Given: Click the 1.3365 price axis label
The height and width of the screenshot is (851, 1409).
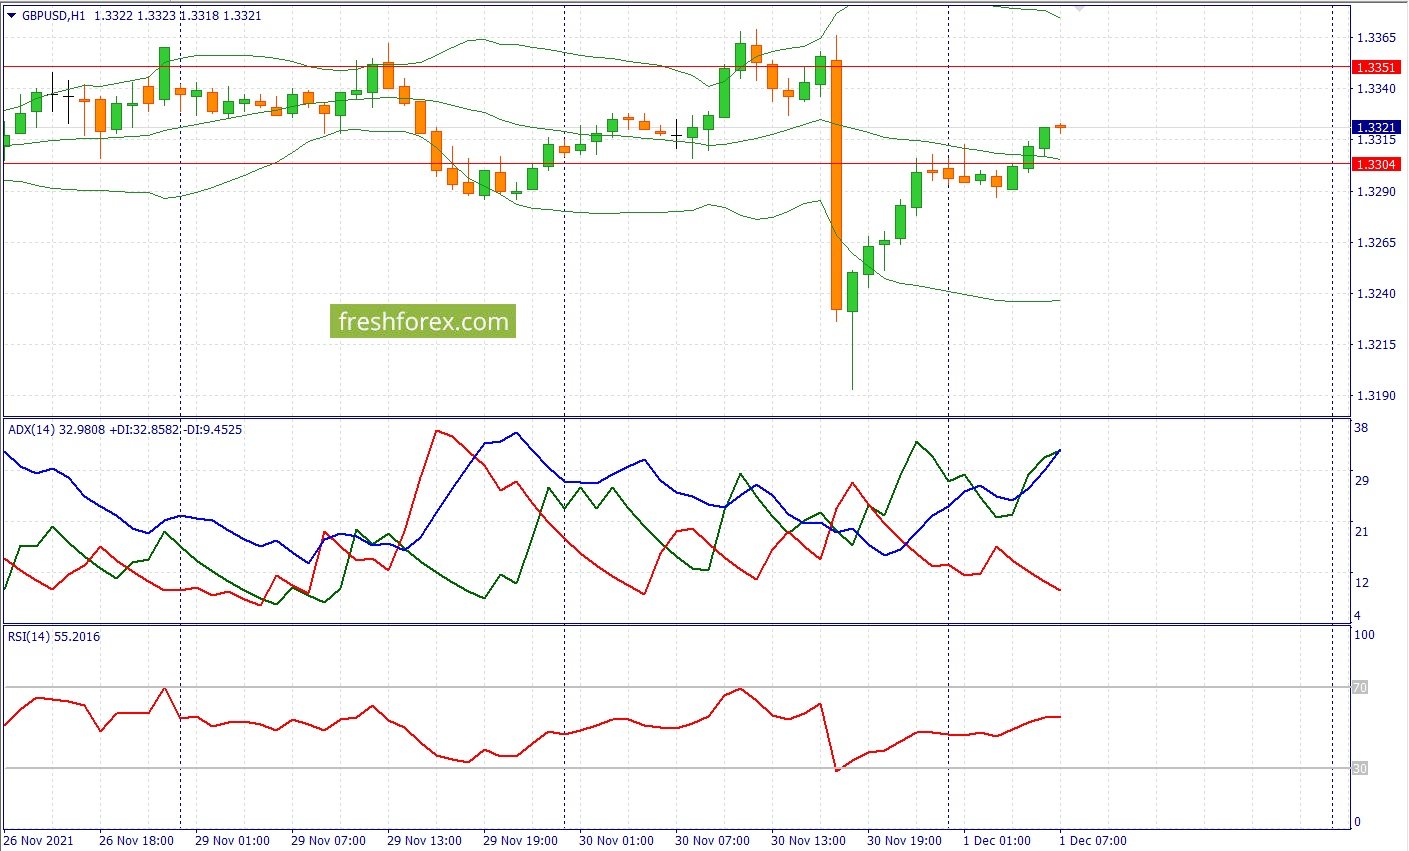Looking at the screenshot, I should (1375, 38).
